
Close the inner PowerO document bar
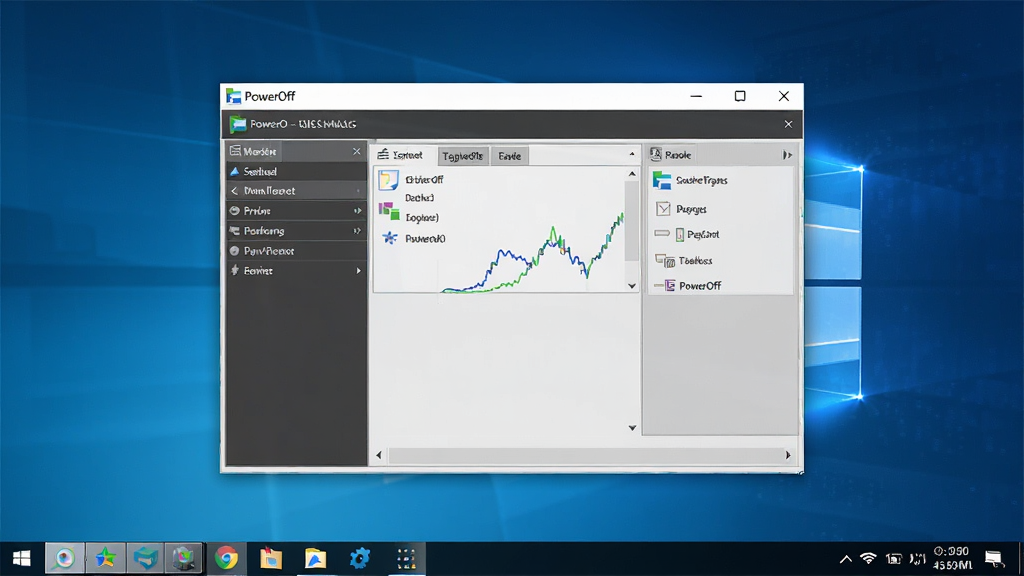click(x=788, y=124)
